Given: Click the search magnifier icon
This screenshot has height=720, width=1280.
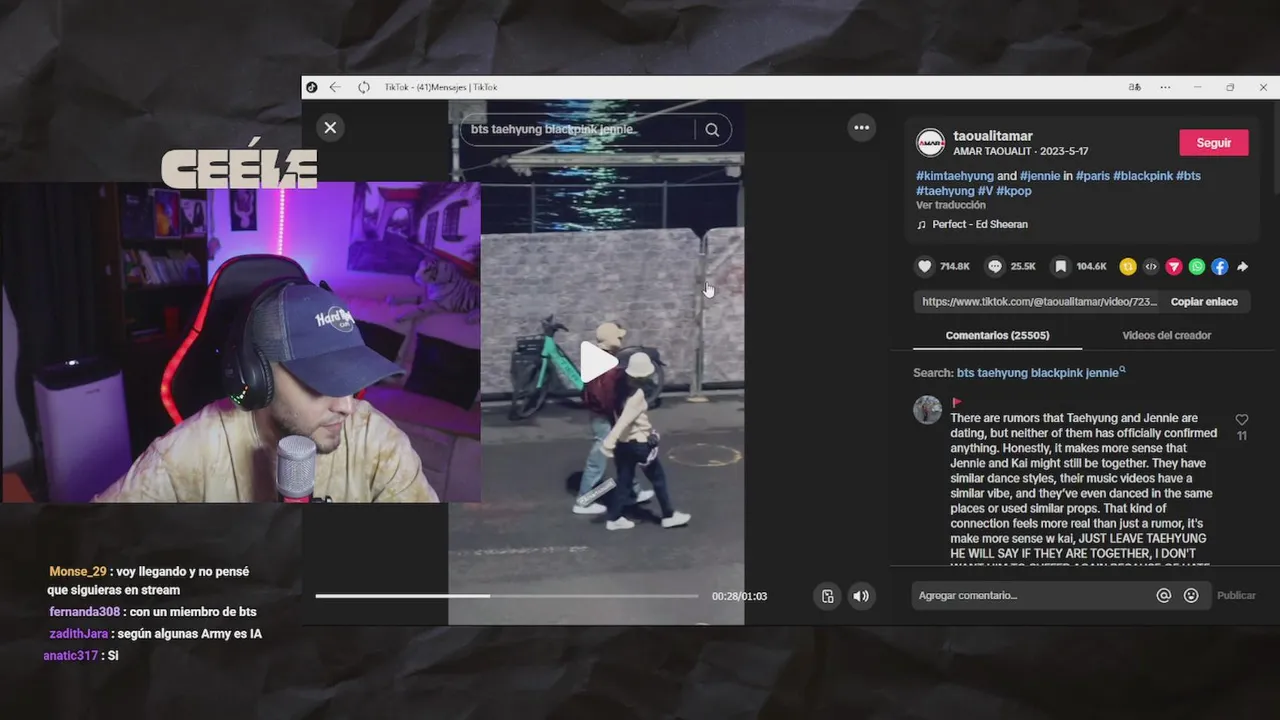Looking at the screenshot, I should (712, 129).
